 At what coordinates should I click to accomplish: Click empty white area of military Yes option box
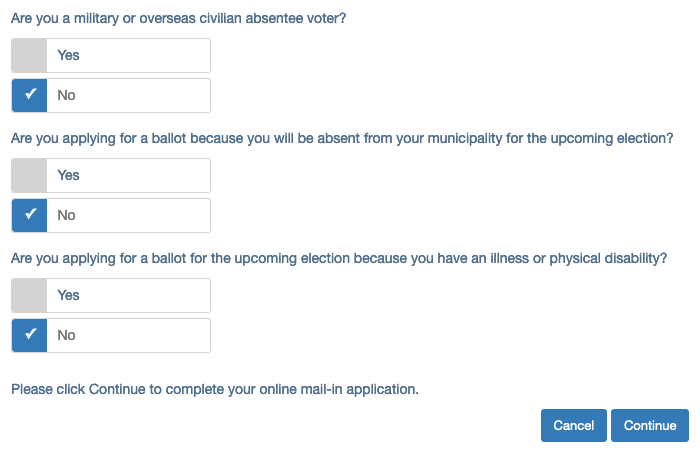click(x=145, y=55)
